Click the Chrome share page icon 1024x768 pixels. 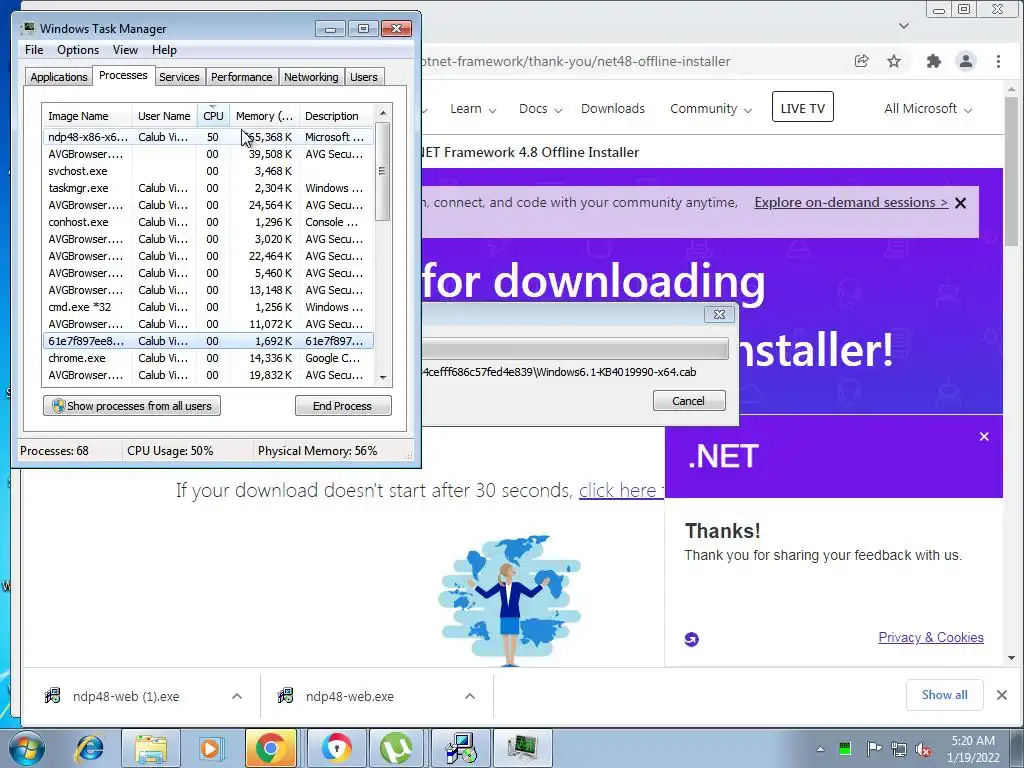pos(861,61)
